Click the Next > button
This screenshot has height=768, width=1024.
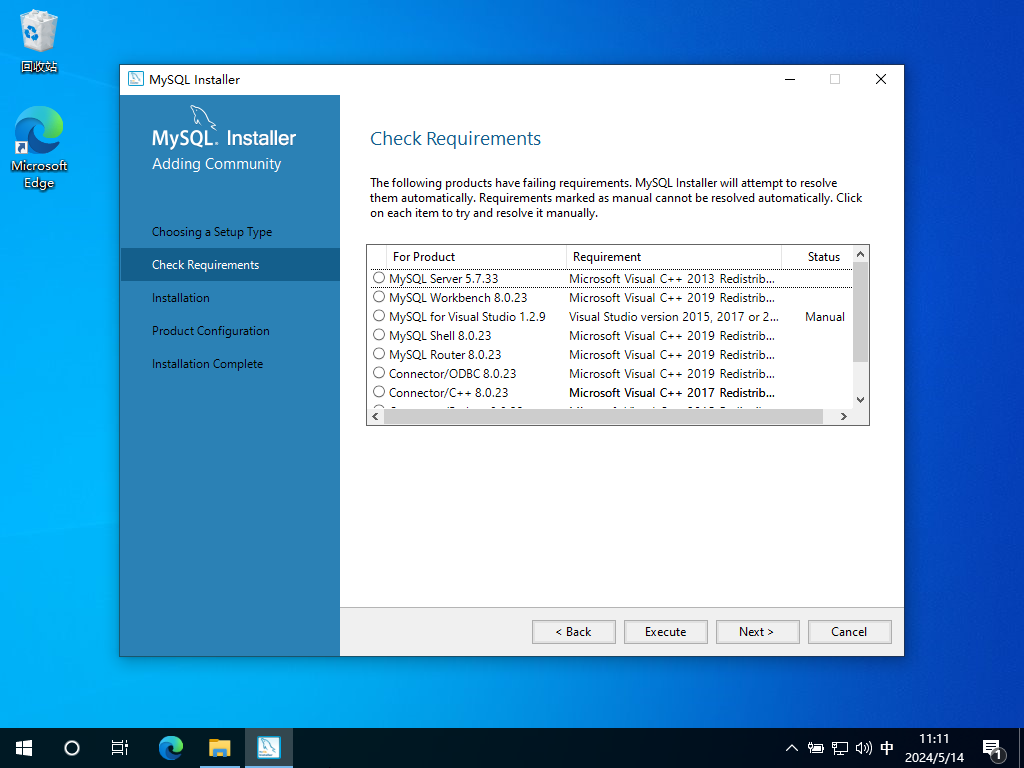756,632
